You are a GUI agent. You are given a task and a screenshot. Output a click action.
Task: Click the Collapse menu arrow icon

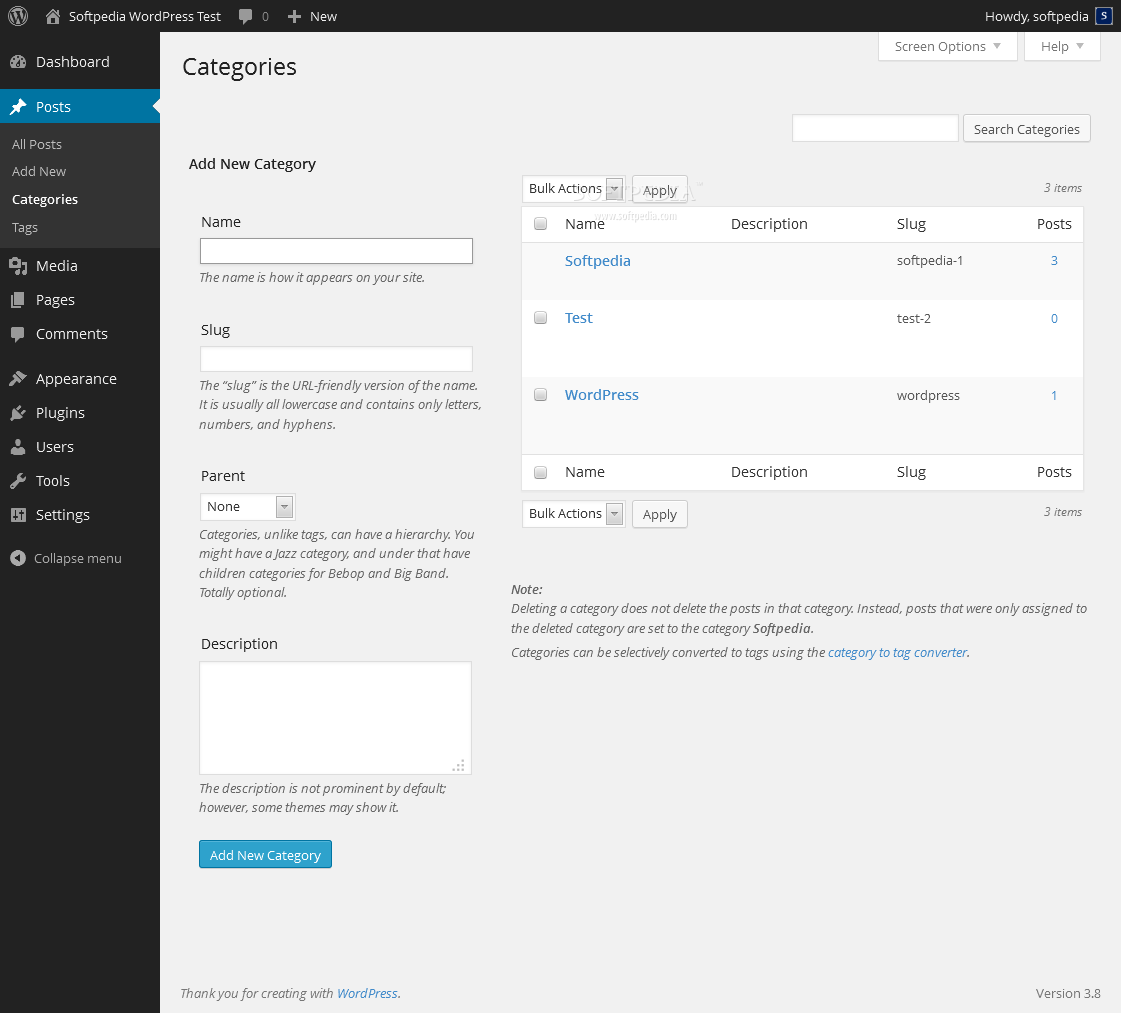pos(18,558)
